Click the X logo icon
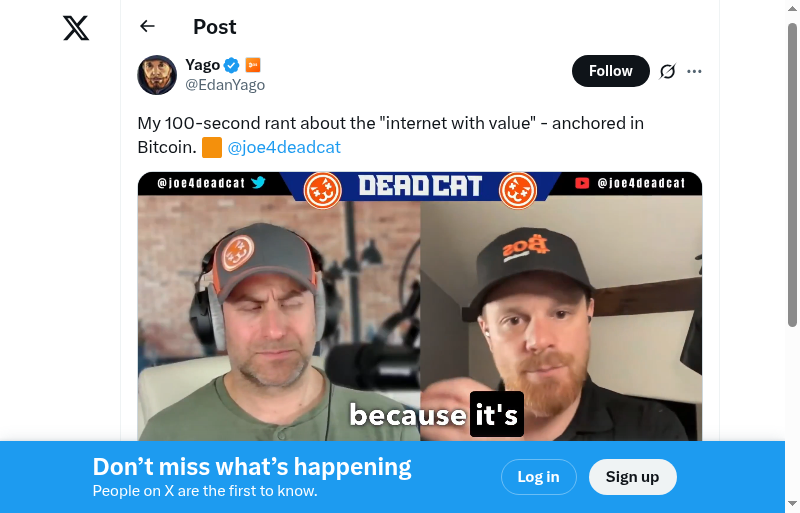The width and height of the screenshot is (800, 513). click(76, 28)
